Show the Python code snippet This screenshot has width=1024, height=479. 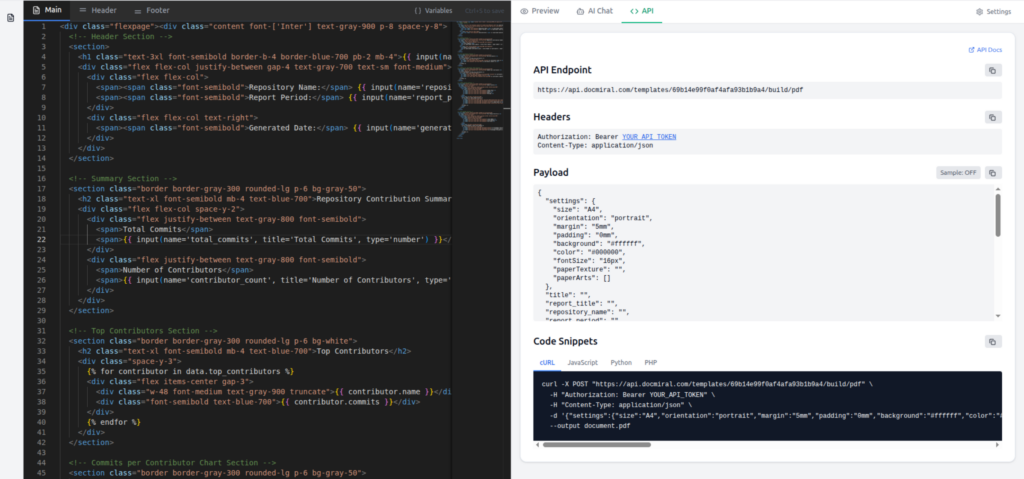tap(621, 362)
